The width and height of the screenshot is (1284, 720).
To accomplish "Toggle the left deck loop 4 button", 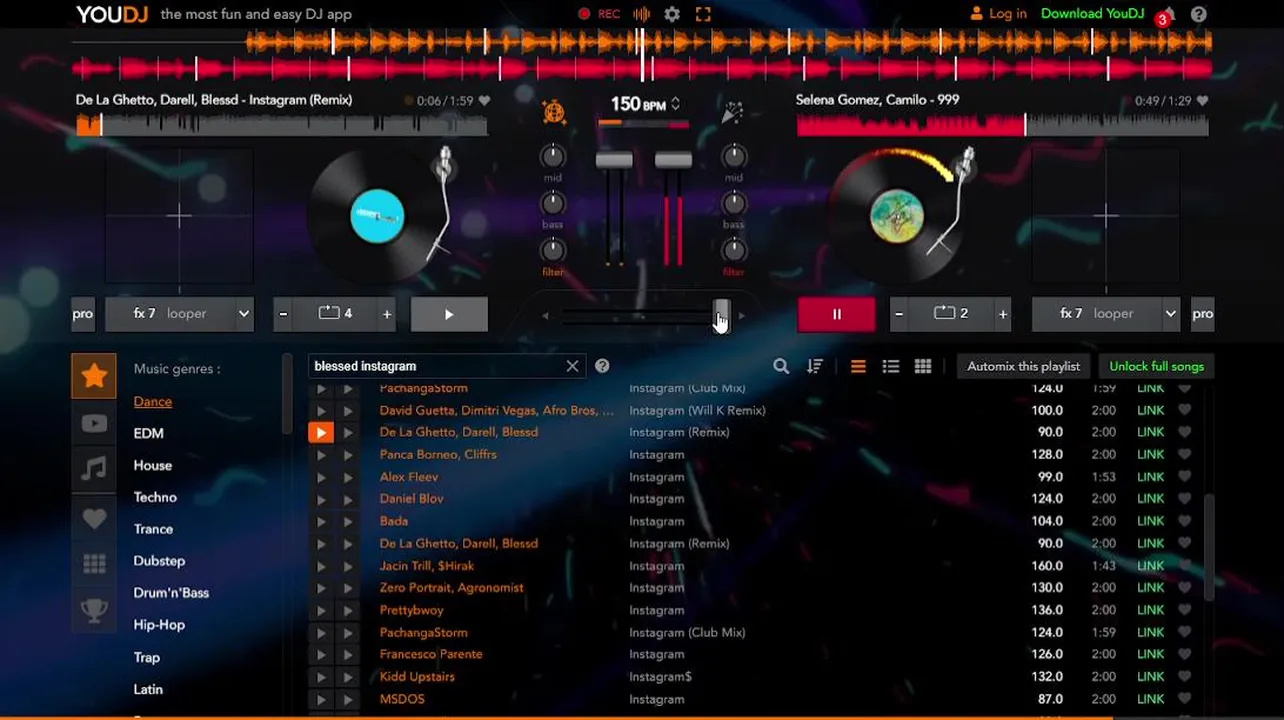I will point(335,314).
